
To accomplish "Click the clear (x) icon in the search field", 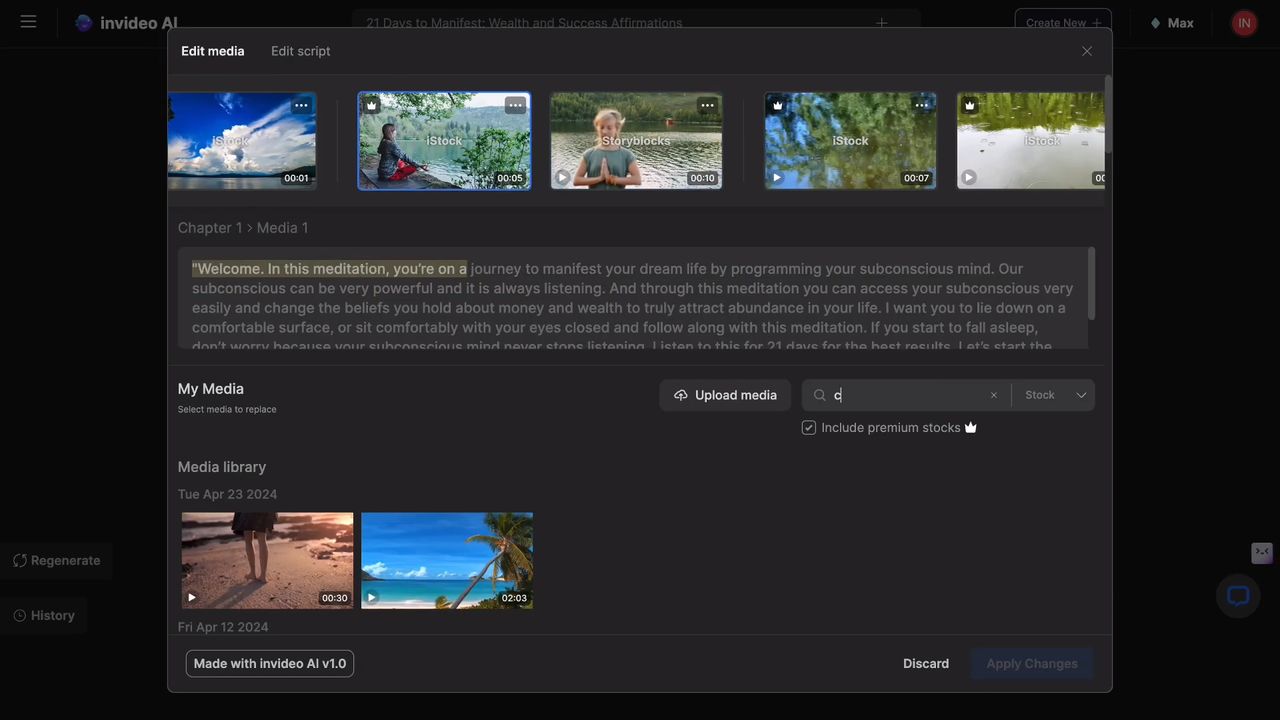I will coord(993,395).
